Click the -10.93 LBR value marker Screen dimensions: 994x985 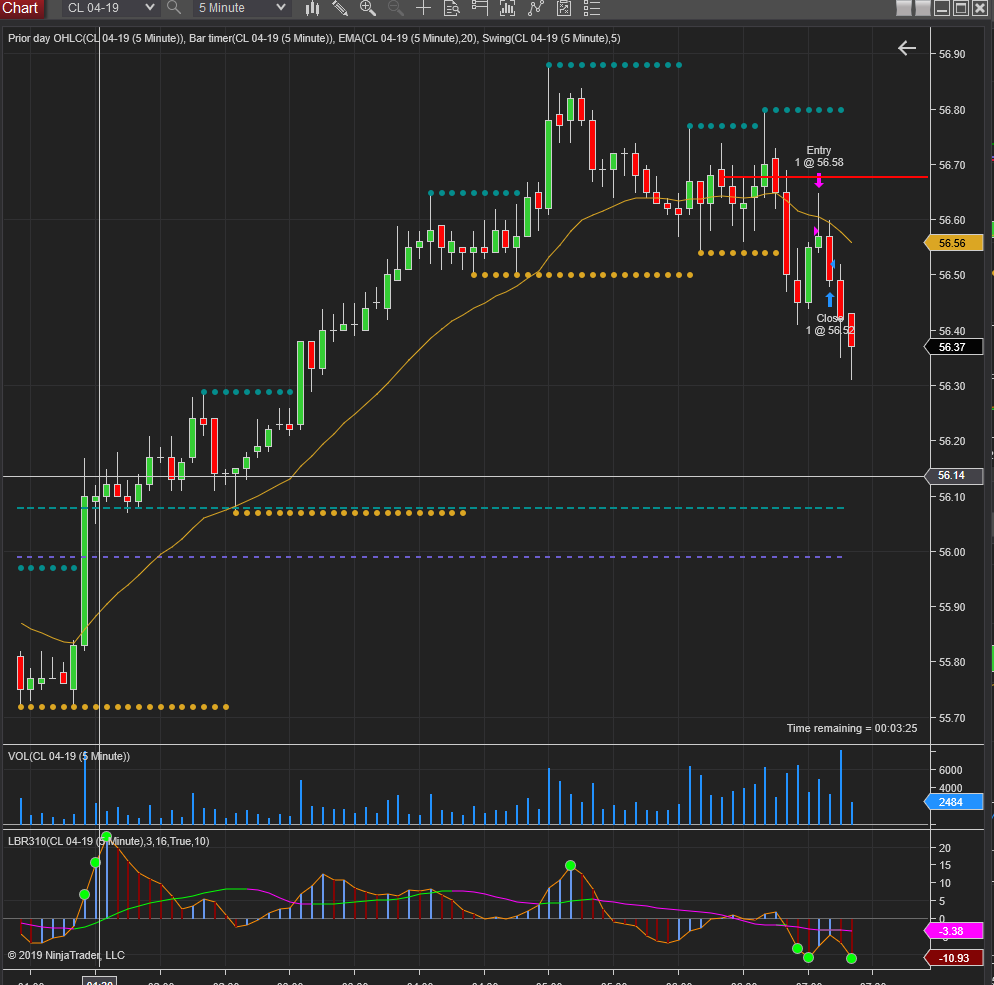(x=953, y=958)
